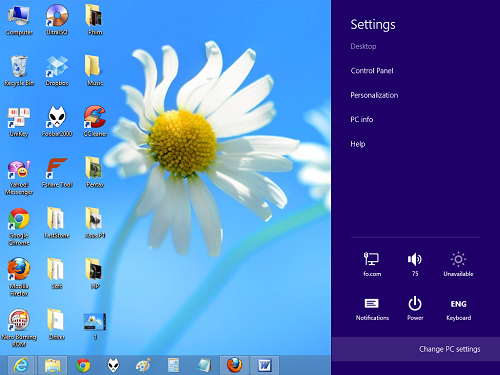Select the Soft folder on the desktop
Screen dimensions: 500x375
point(57,273)
